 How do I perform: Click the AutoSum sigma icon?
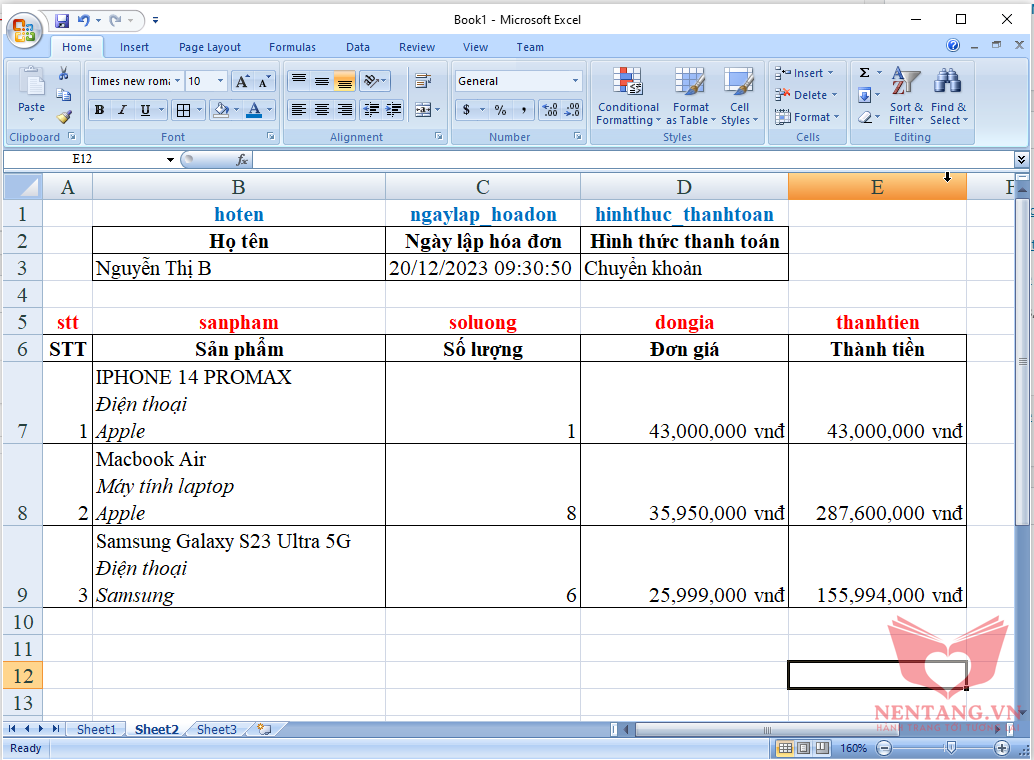[865, 73]
